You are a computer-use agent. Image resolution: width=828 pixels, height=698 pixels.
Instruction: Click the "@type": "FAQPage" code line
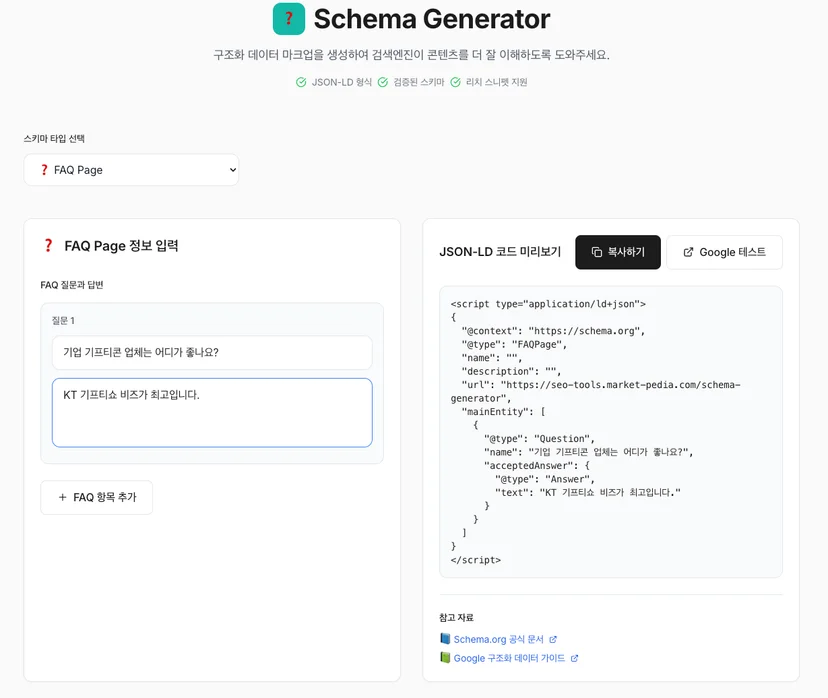coord(514,344)
